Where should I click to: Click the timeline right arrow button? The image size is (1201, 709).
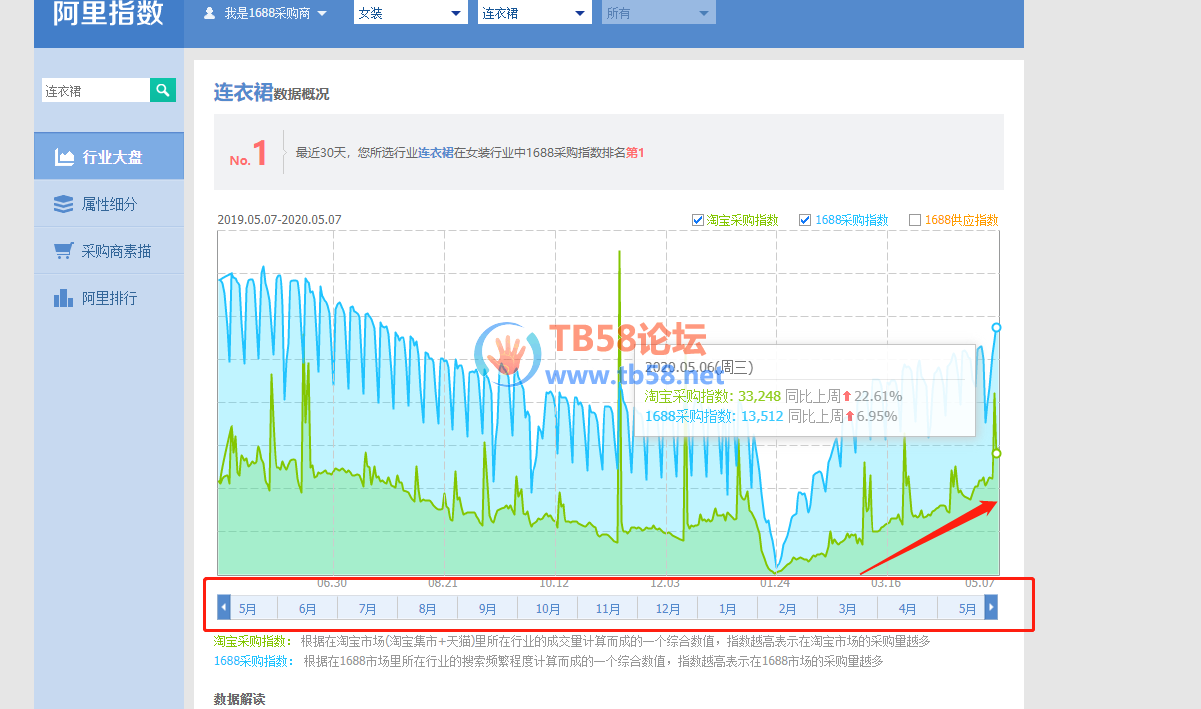991,607
